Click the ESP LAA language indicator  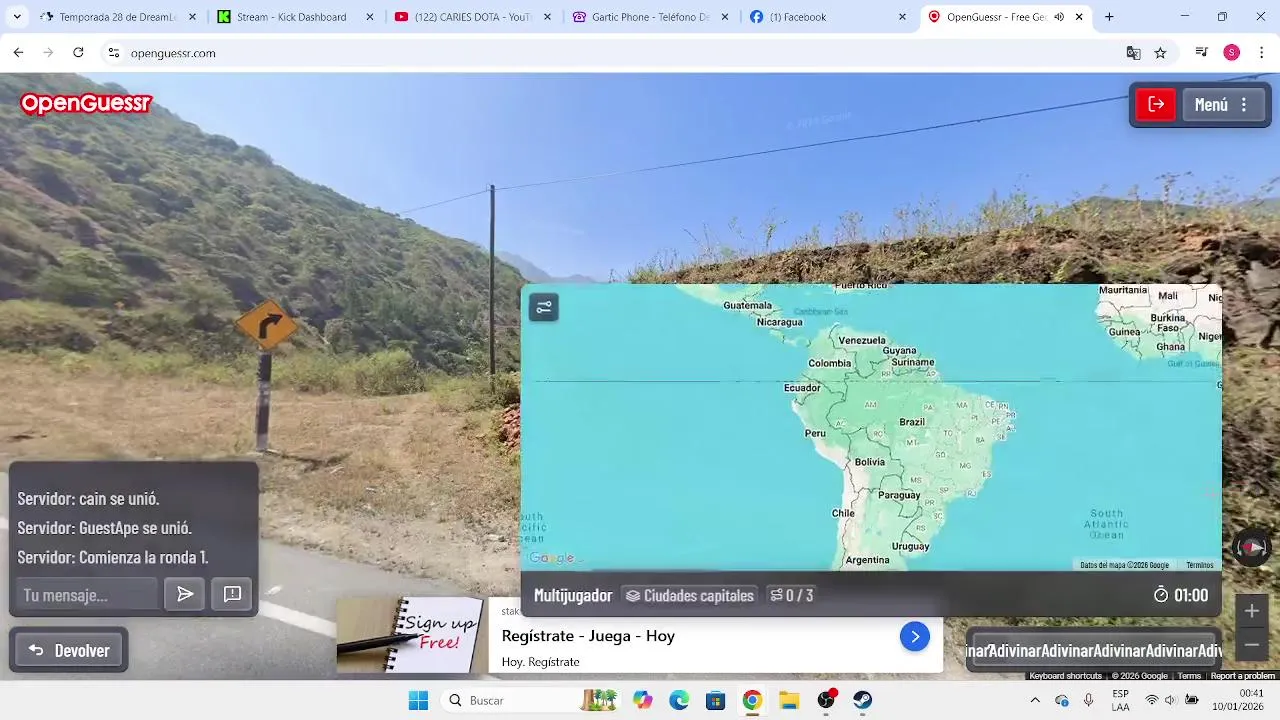[x=1121, y=700]
